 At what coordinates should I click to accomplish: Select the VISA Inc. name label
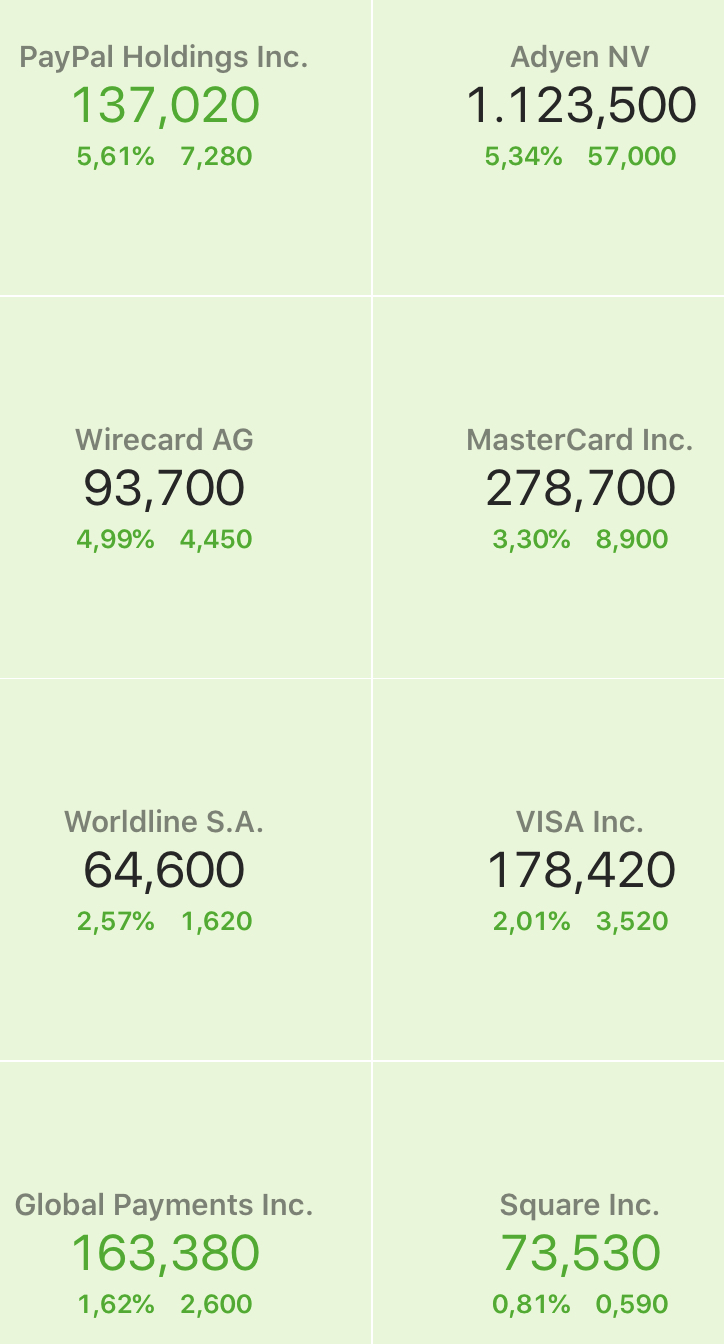580,822
